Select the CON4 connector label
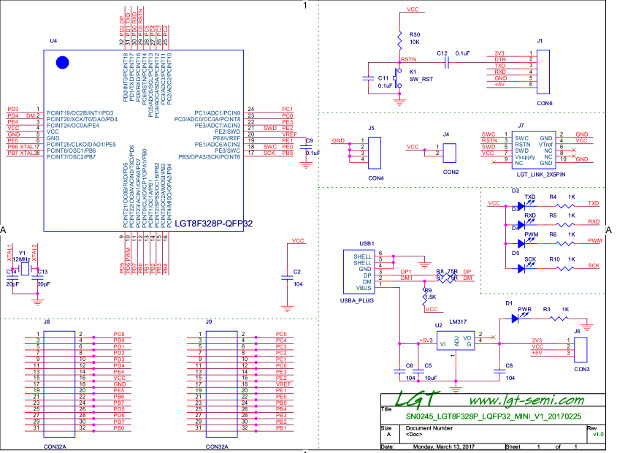 [x=376, y=178]
